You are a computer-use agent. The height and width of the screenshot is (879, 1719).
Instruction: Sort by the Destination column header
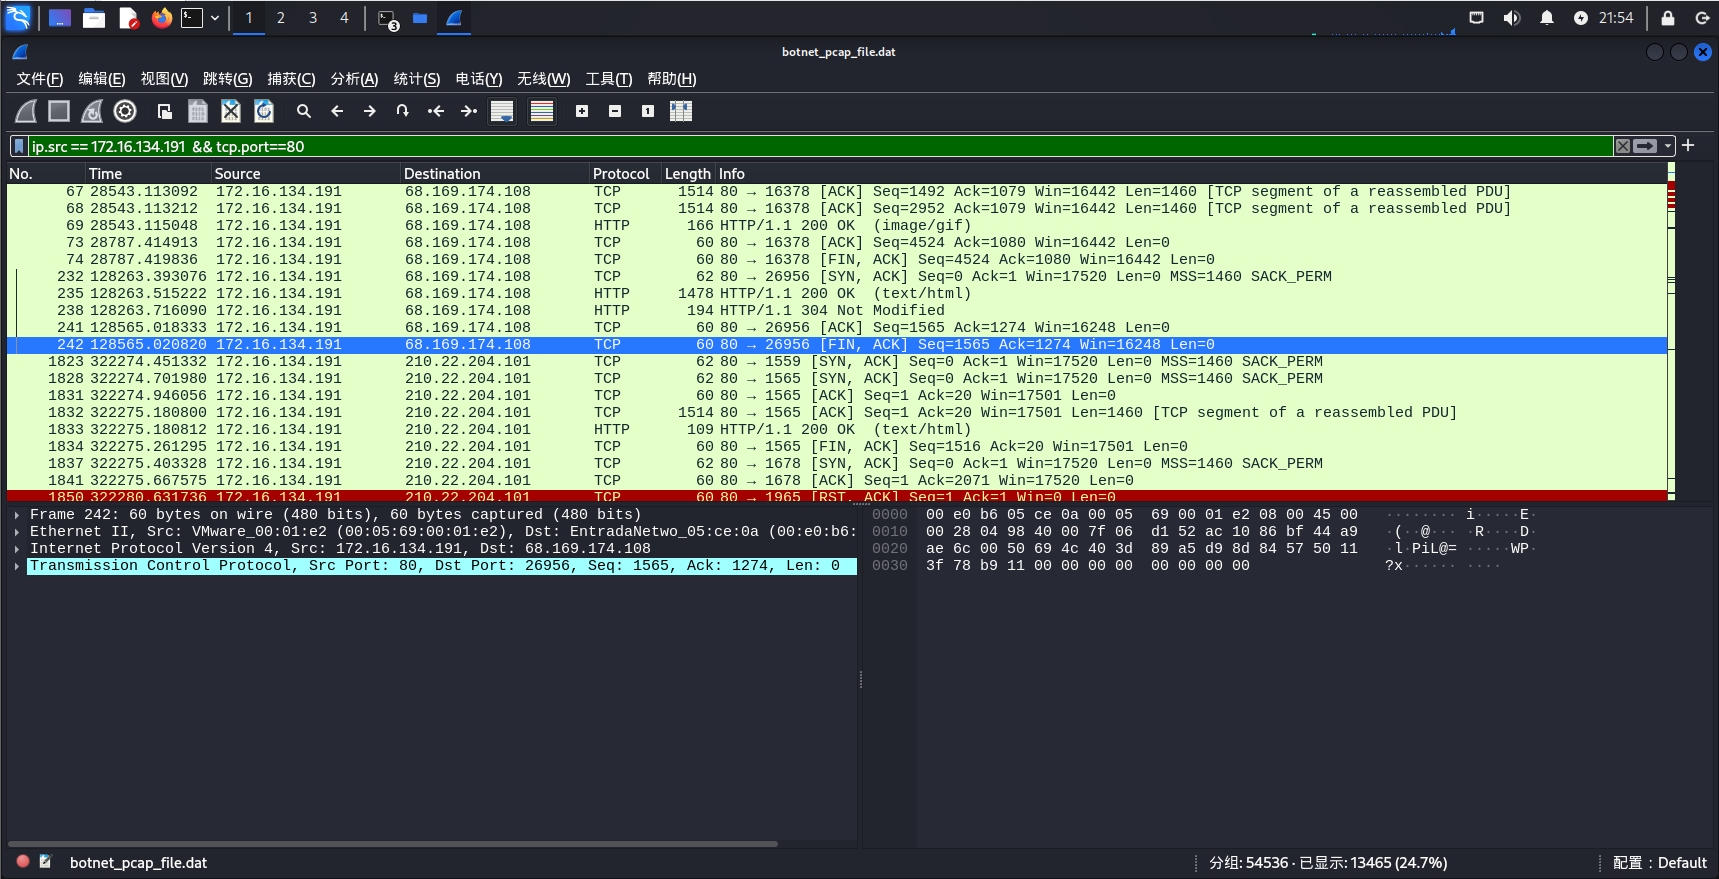pos(495,173)
